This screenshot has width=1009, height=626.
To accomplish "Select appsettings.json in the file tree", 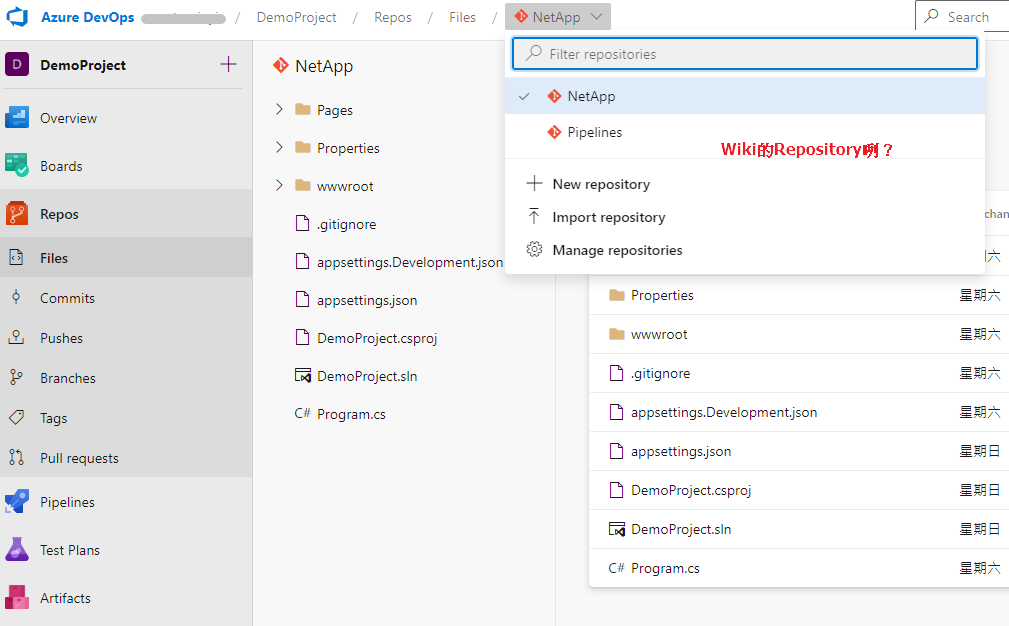I will (367, 300).
